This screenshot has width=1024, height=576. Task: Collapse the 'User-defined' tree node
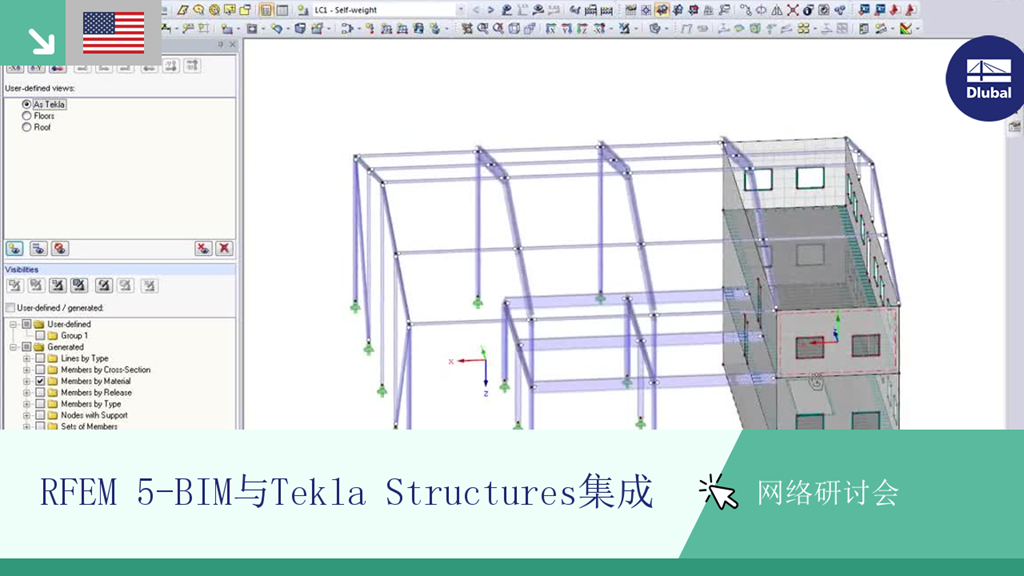[13, 324]
